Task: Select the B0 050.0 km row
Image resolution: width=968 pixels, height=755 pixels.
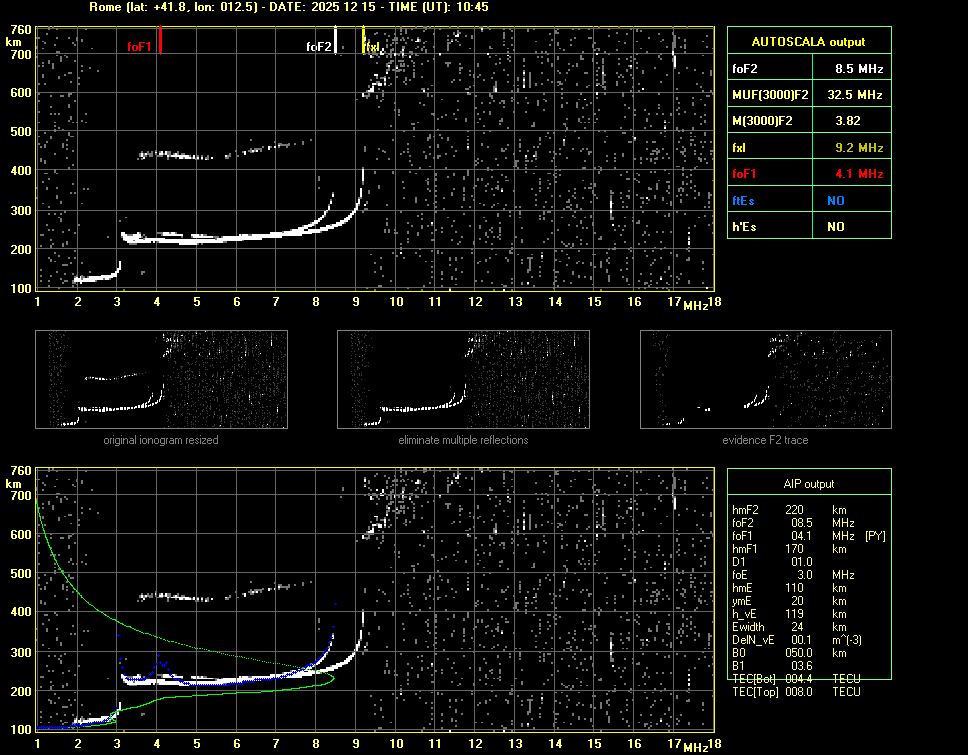Action: coord(795,653)
